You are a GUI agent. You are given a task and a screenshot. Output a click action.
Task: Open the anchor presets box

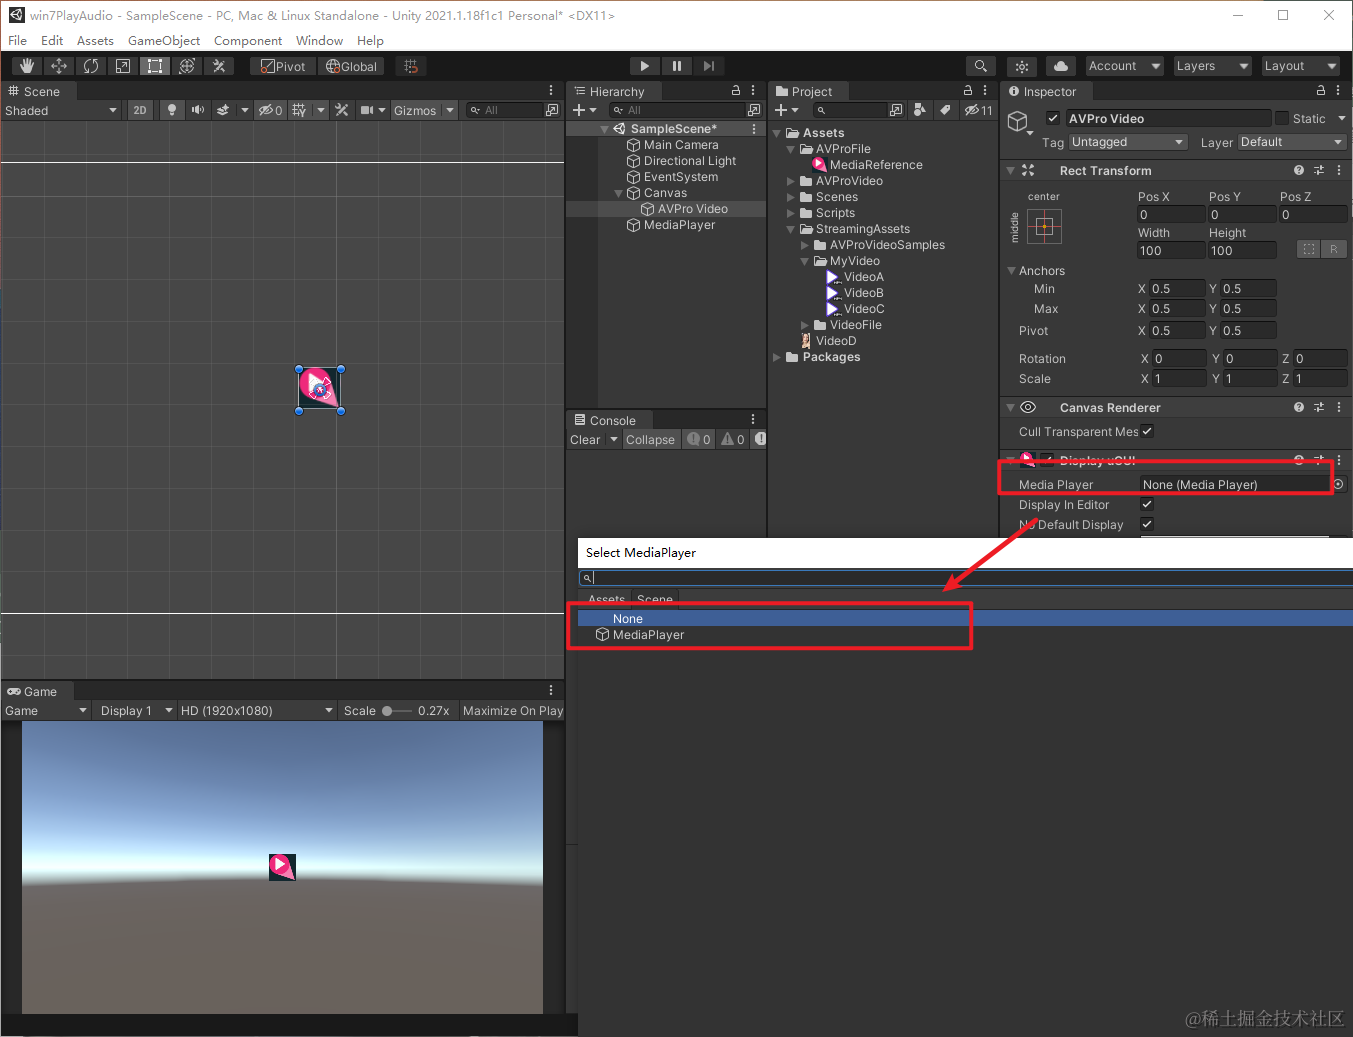point(1044,226)
